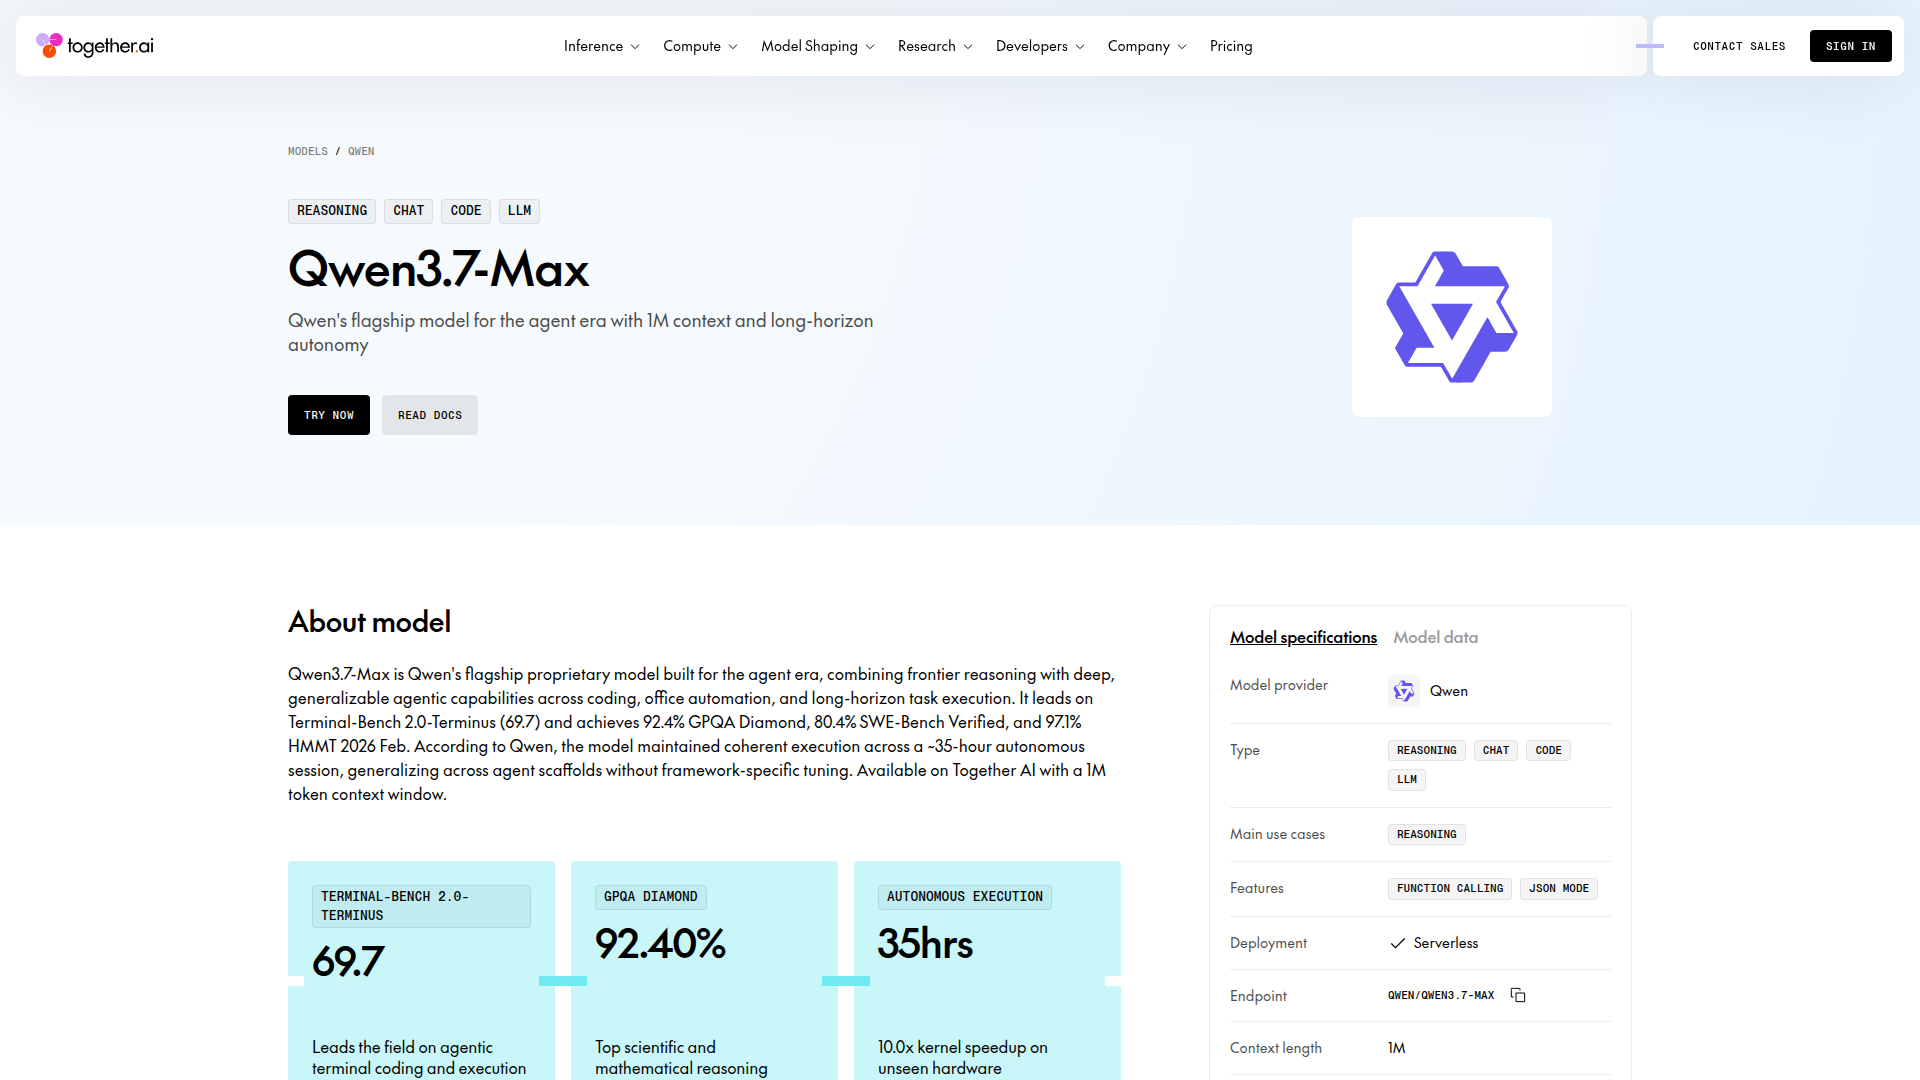This screenshot has height=1080, width=1920.
Task: Click Contact Sales
Action: 1739,46
